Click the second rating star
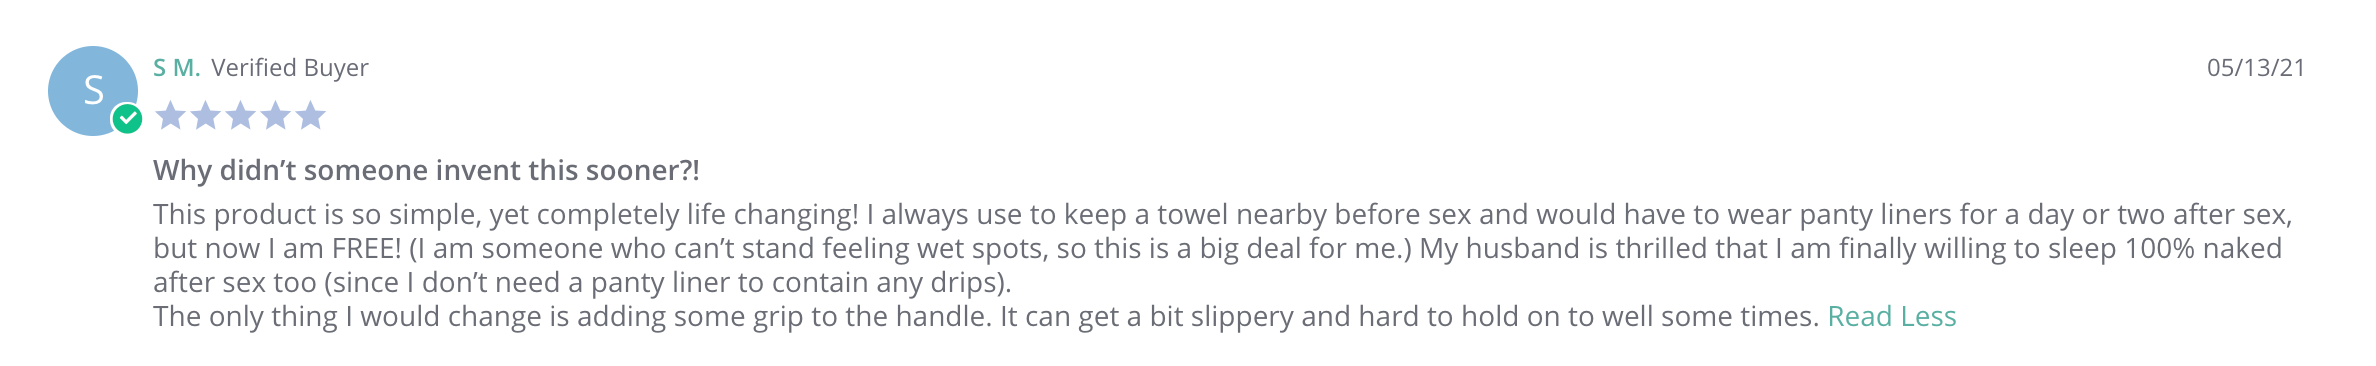This screenshot has width=2376, height=366. click(x=206, y=116)
